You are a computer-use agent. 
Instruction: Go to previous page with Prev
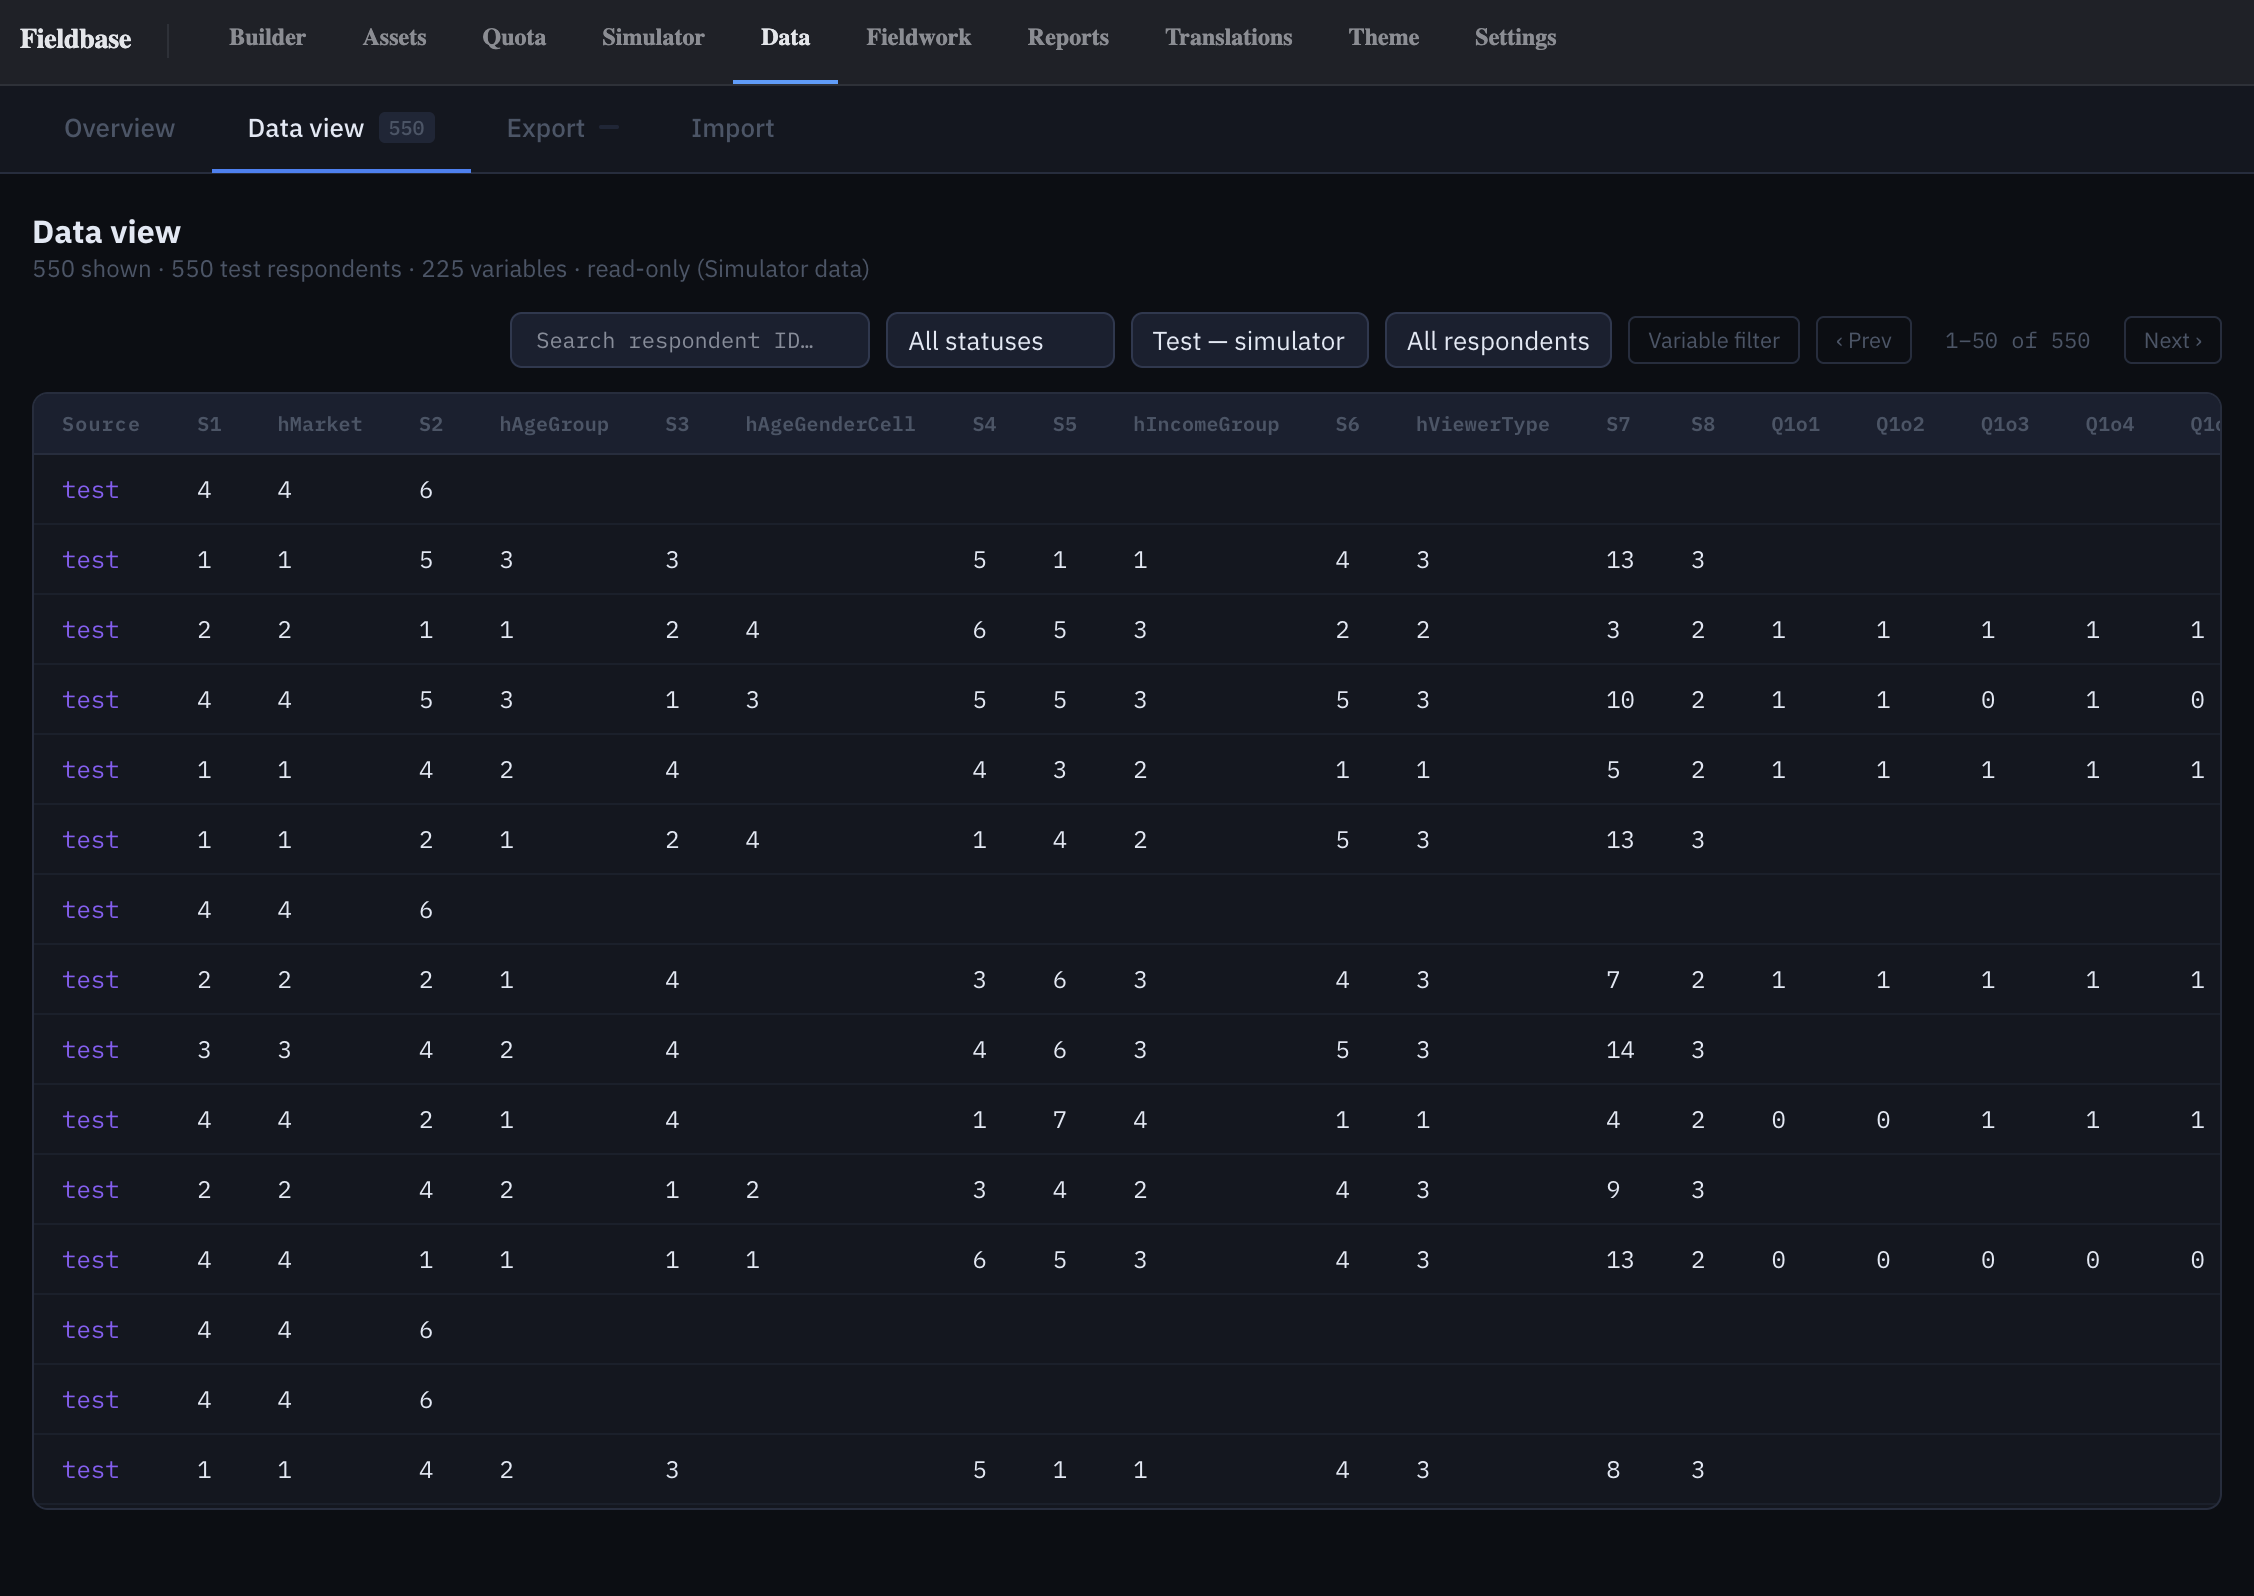1863,340
